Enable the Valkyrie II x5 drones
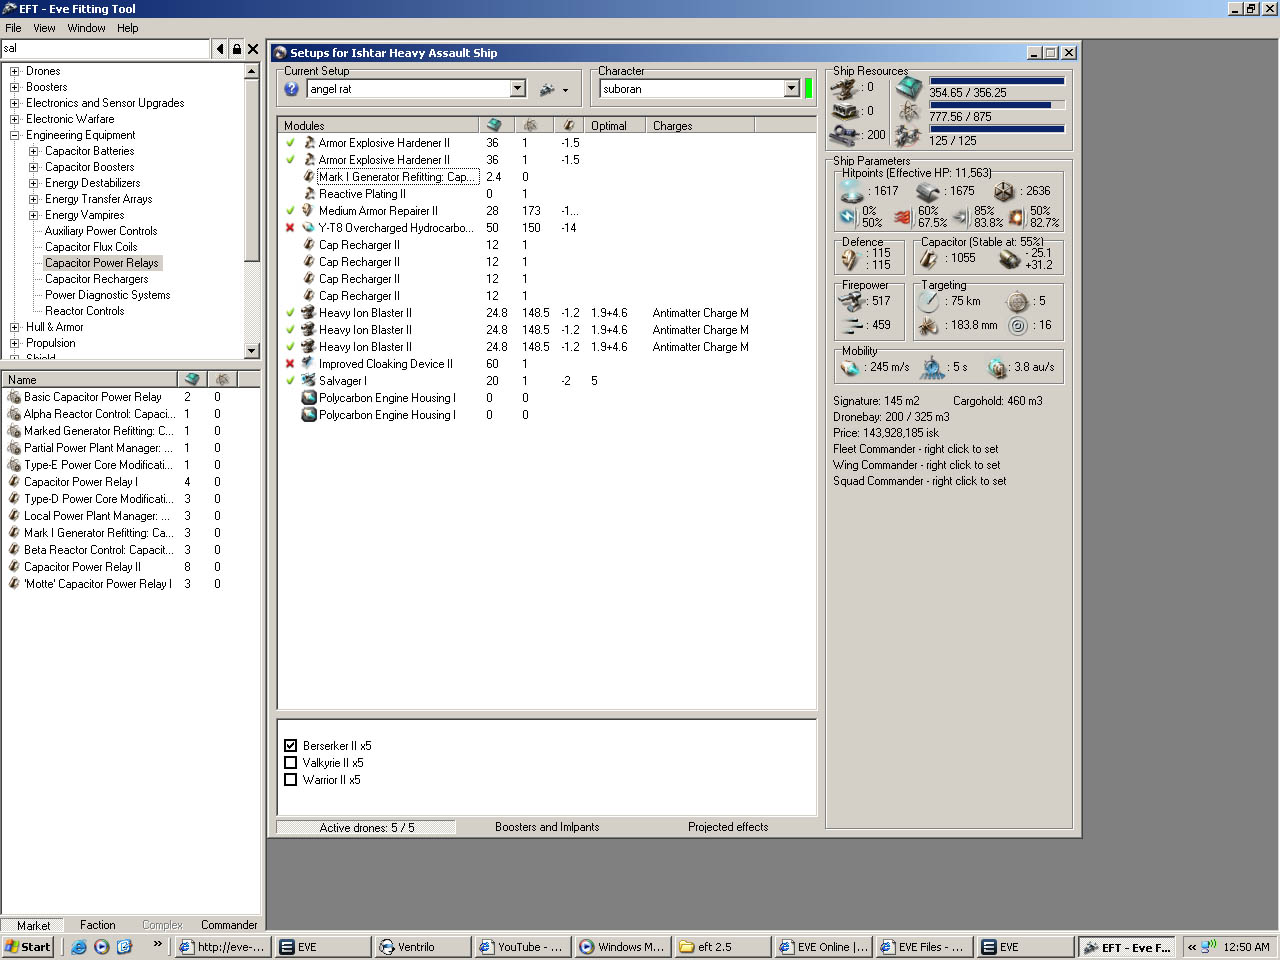The width and height of the screenshot is (1280, 960). pos(291,763)
